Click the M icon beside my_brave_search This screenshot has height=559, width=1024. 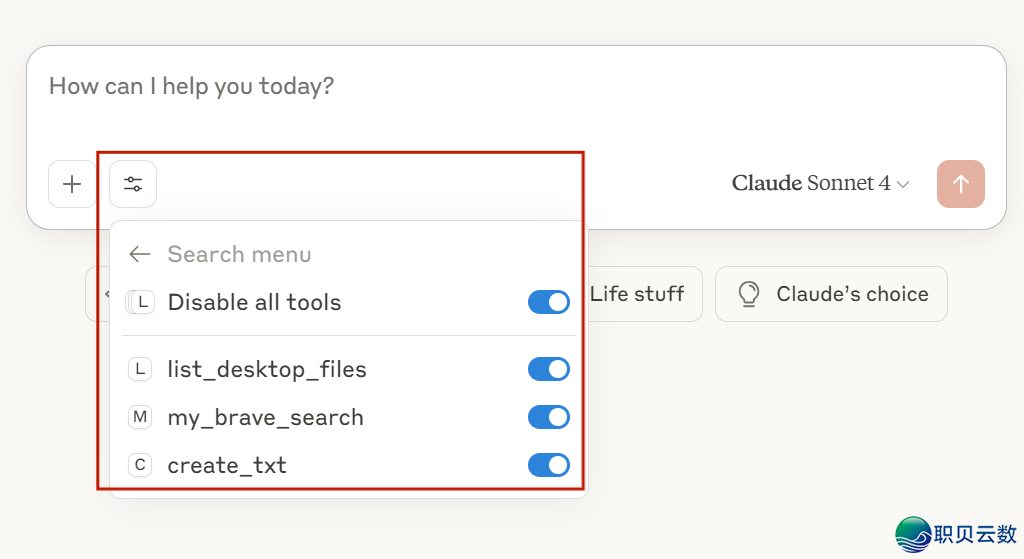[x=140, y=417]
